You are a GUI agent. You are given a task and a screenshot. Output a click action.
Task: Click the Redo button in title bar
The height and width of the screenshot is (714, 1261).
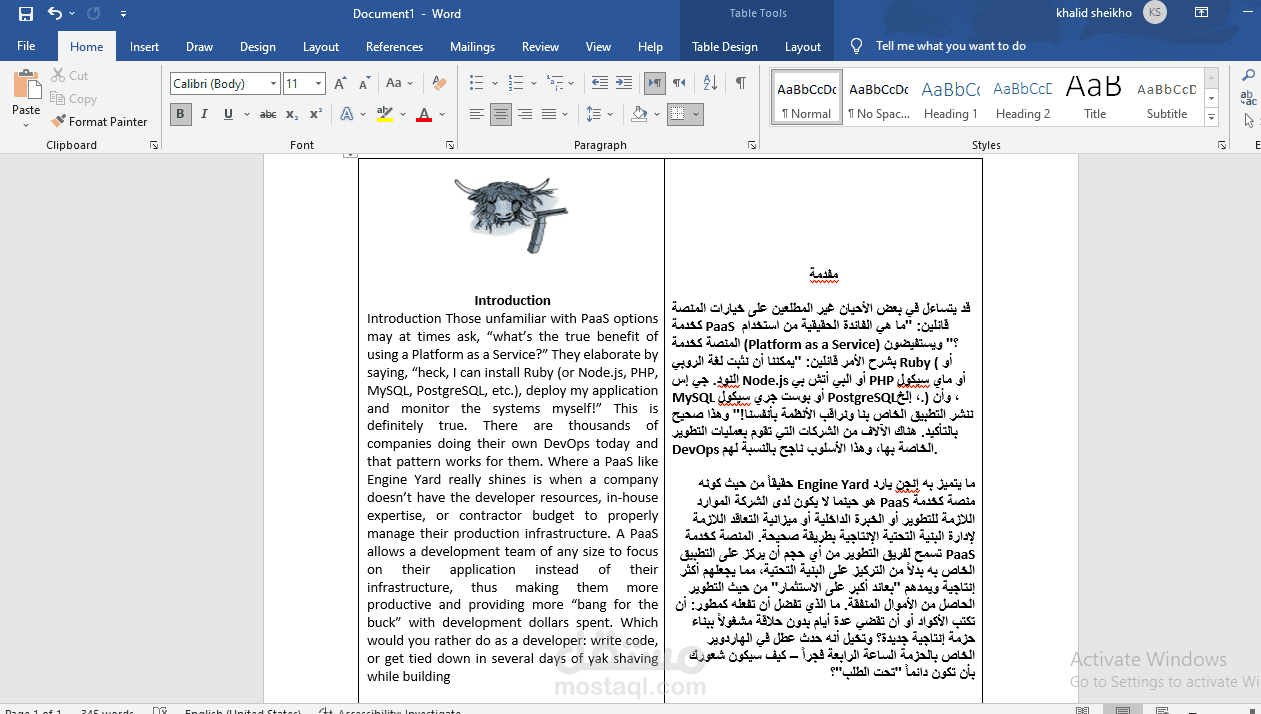(x=94, y=14)
